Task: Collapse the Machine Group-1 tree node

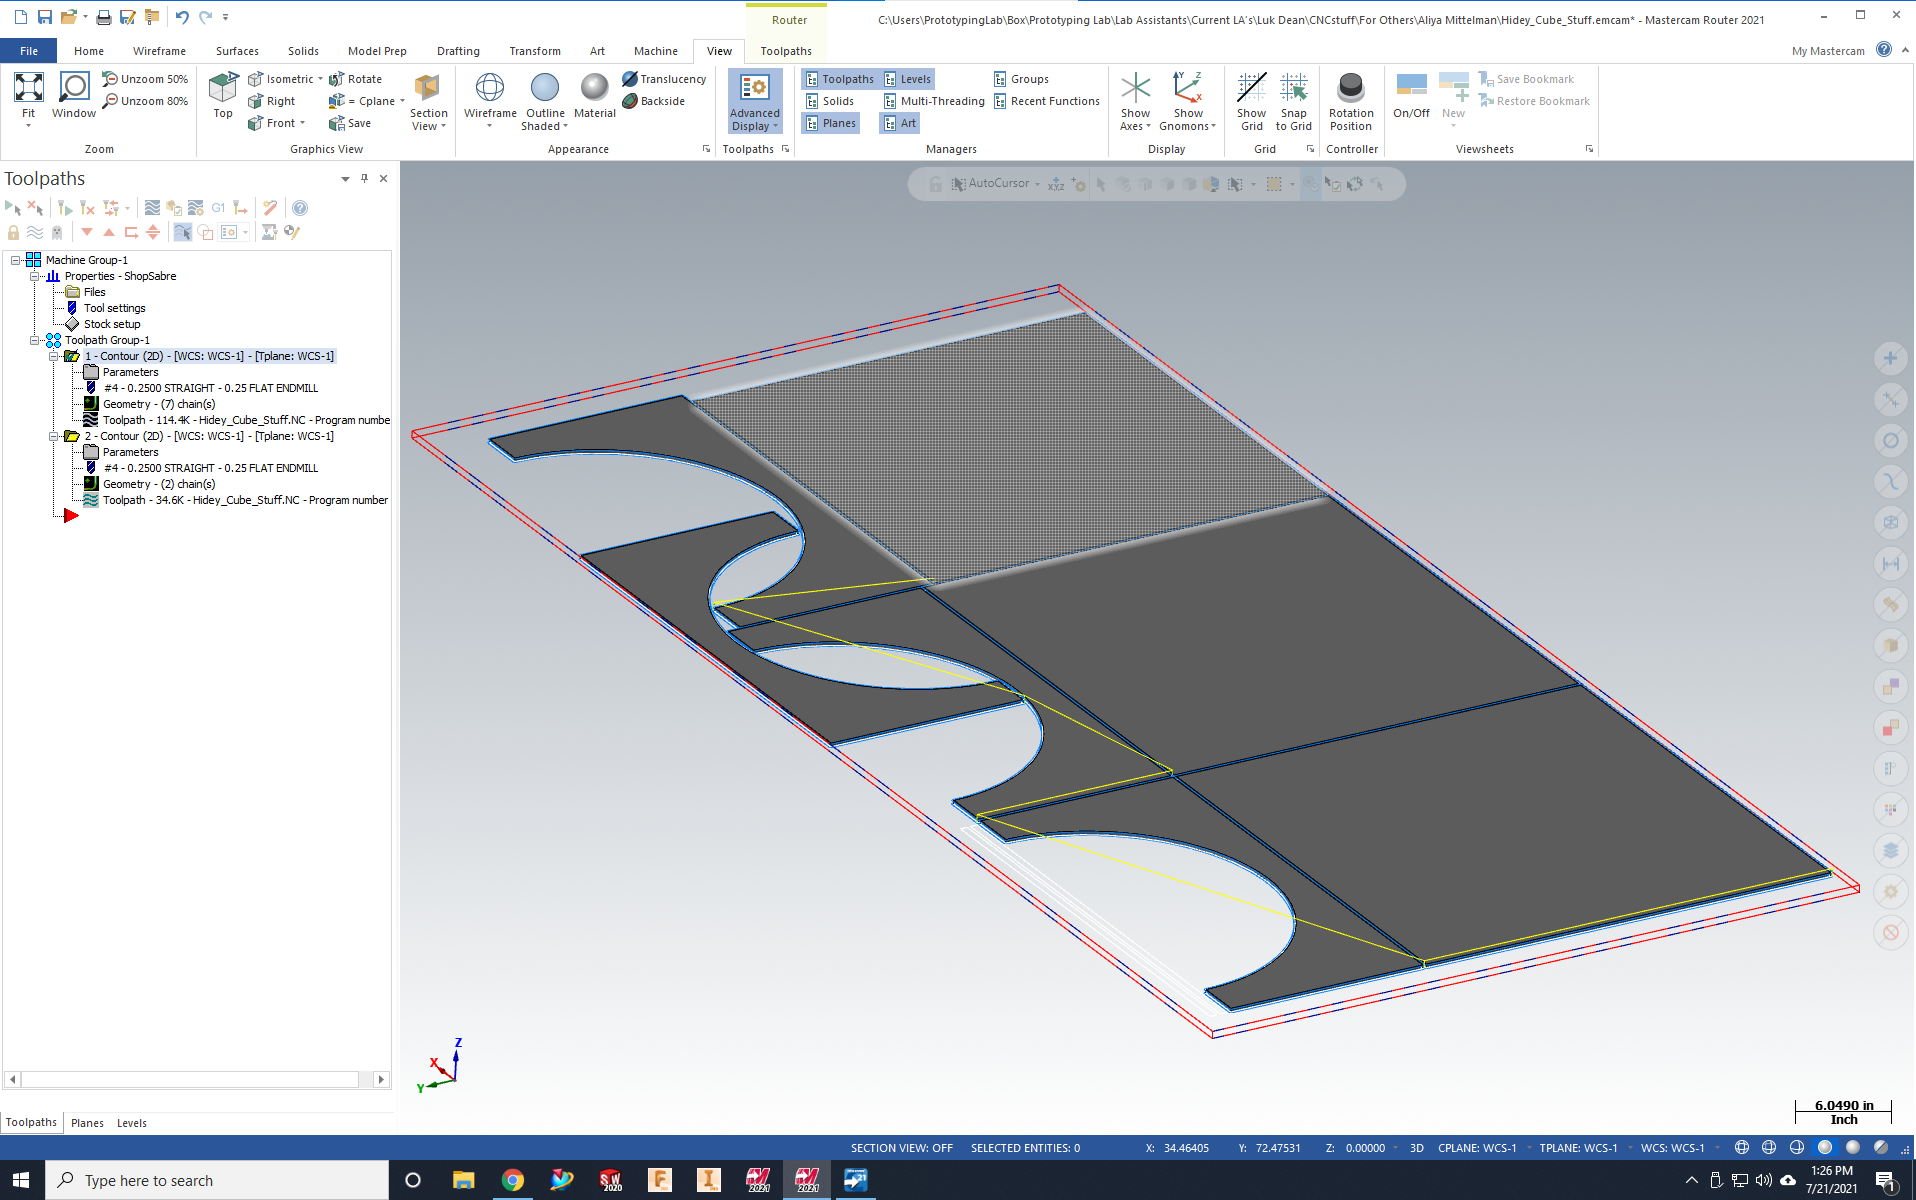Action: pos(16,260)
